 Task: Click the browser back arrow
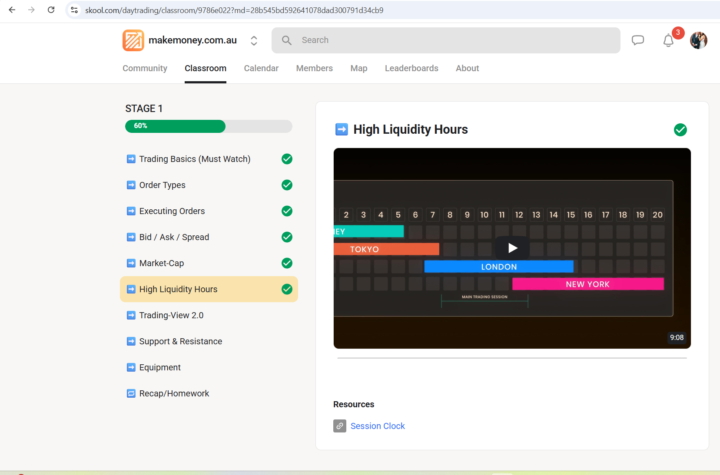11,10
